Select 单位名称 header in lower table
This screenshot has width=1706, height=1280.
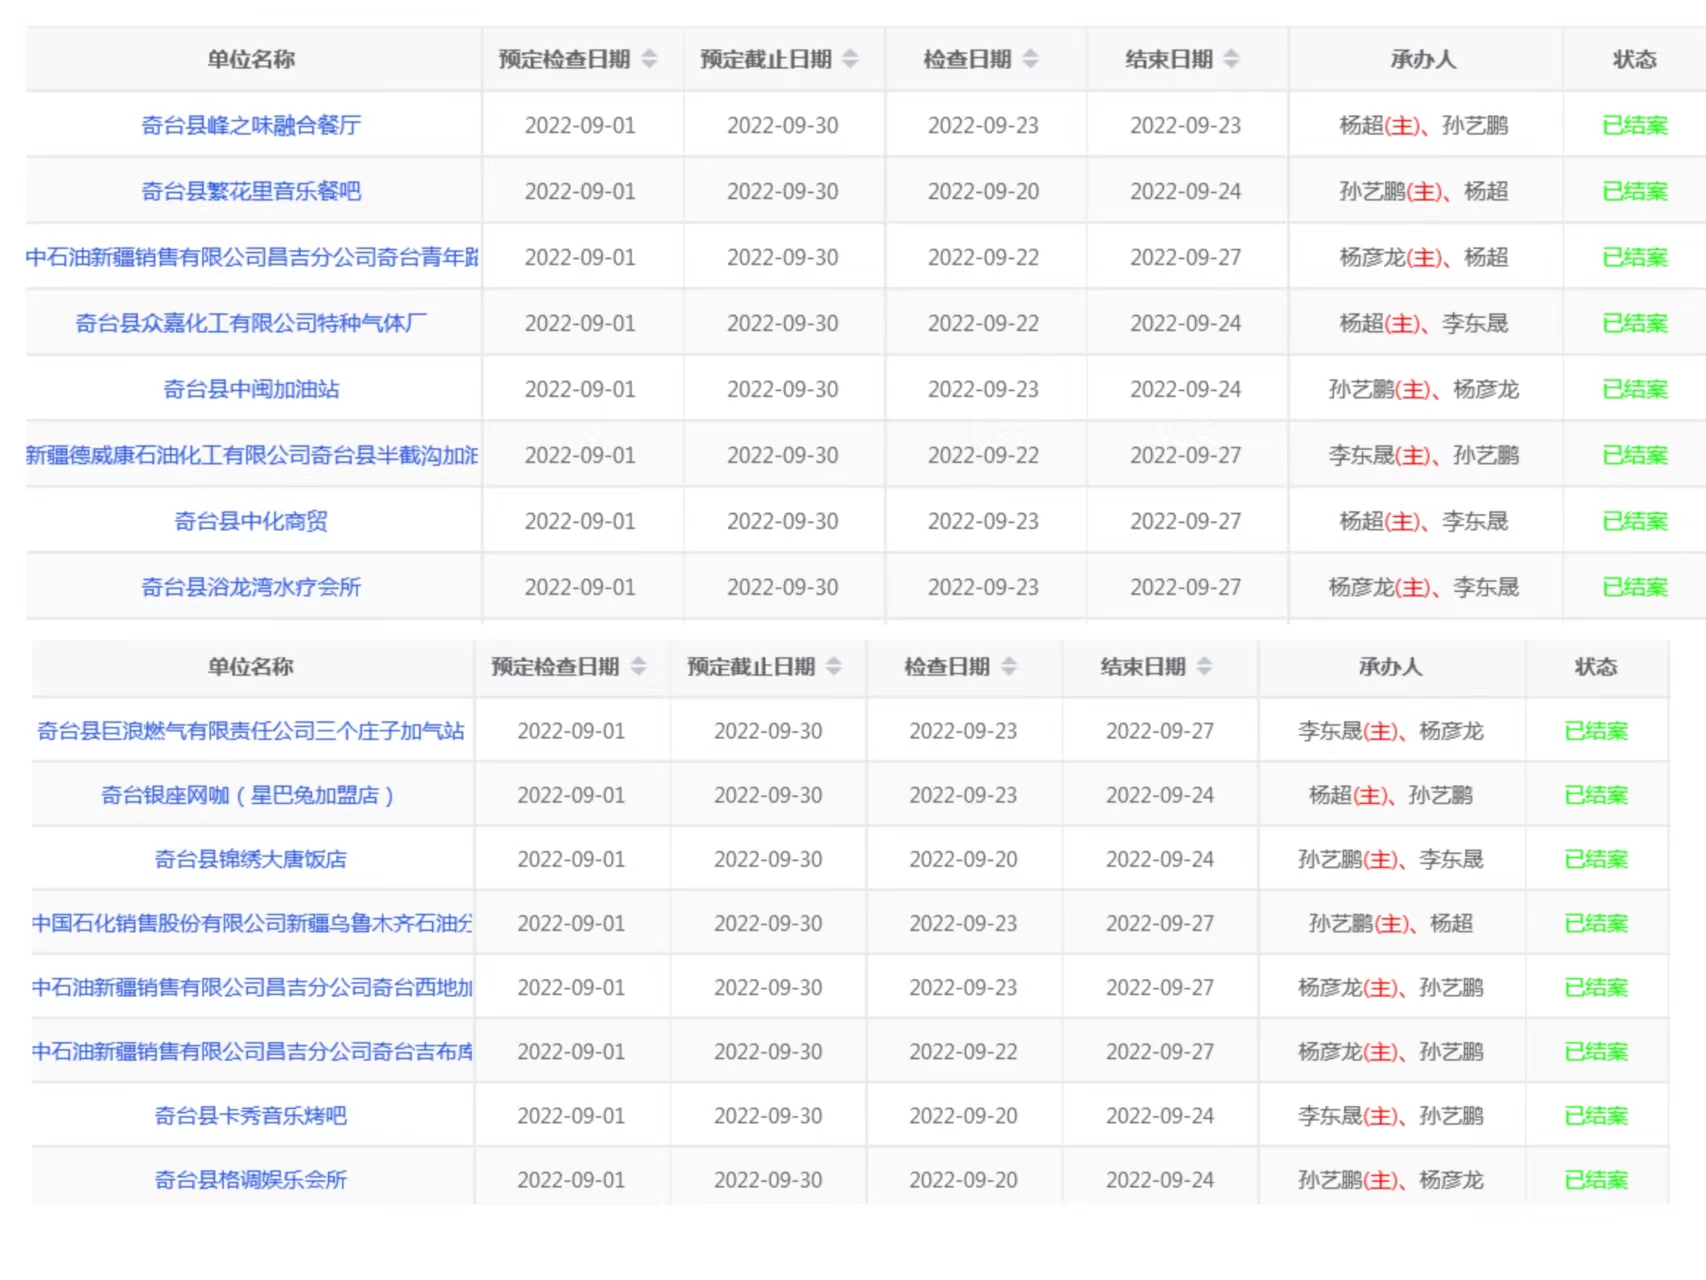pos(251,666)
